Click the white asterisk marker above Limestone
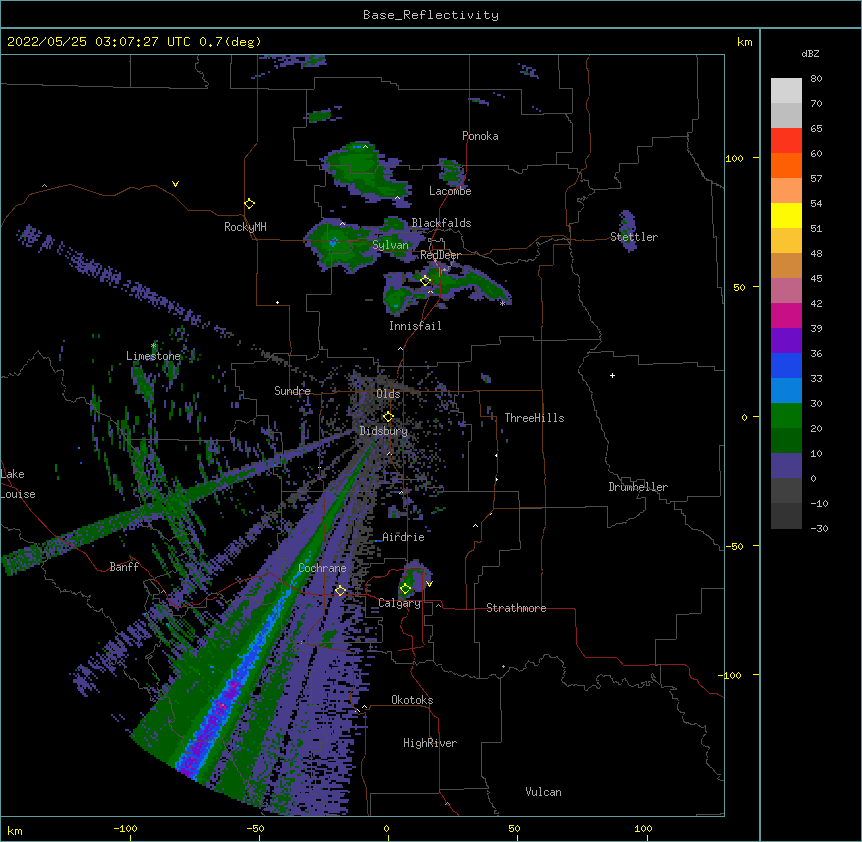 [x=153, y=346]
